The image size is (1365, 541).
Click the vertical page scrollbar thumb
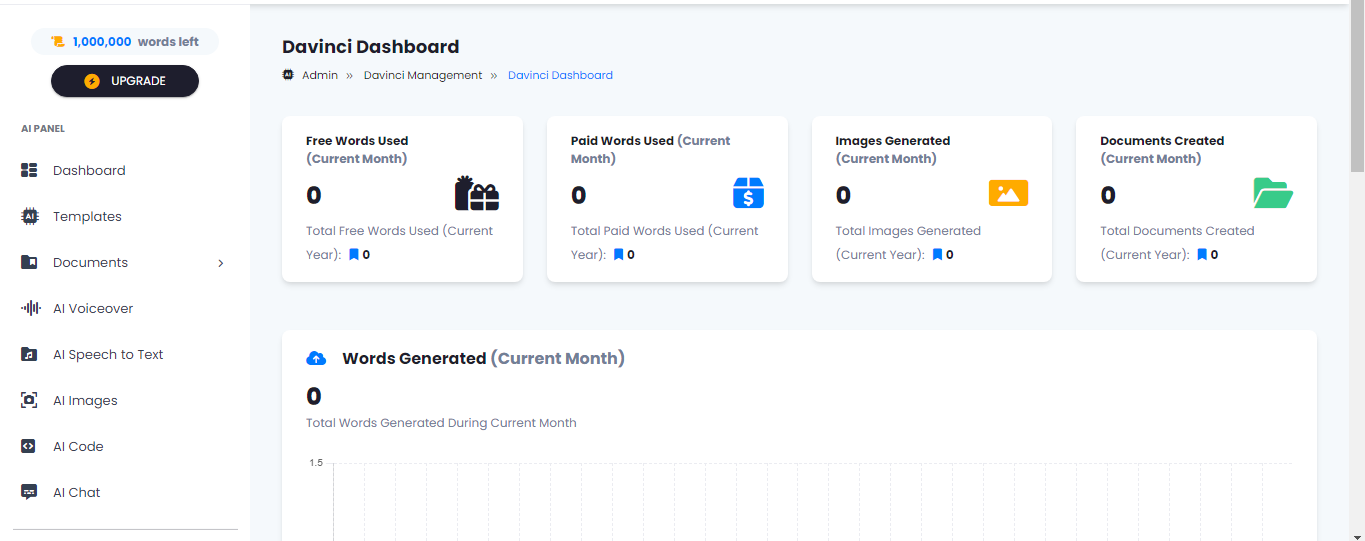click(1357, 90)
